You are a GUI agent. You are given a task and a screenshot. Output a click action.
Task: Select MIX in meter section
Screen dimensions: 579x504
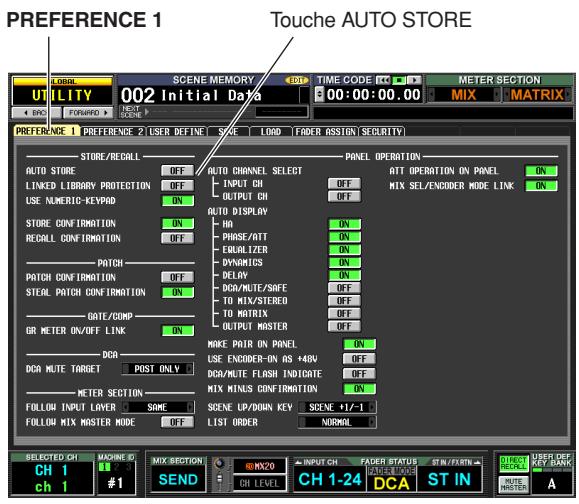pos(464,95)
